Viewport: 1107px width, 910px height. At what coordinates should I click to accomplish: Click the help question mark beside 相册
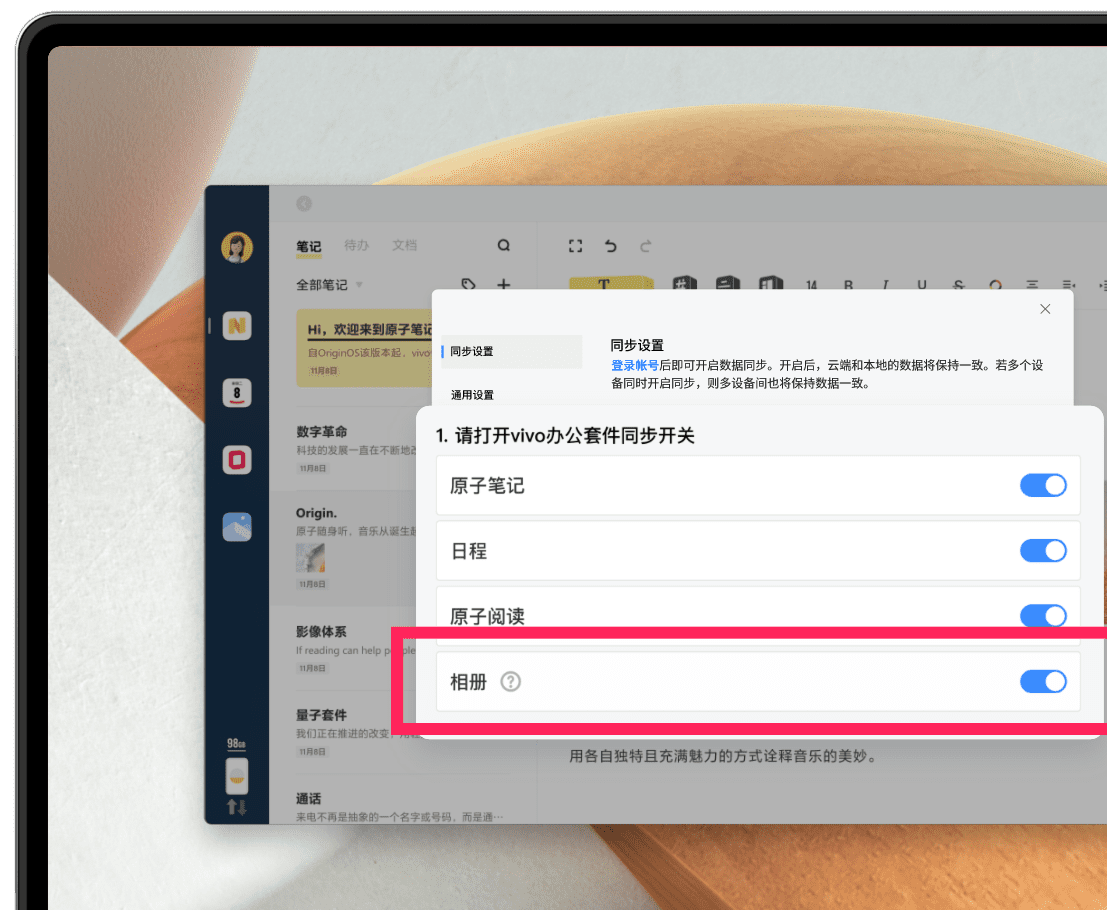[510, 681]
